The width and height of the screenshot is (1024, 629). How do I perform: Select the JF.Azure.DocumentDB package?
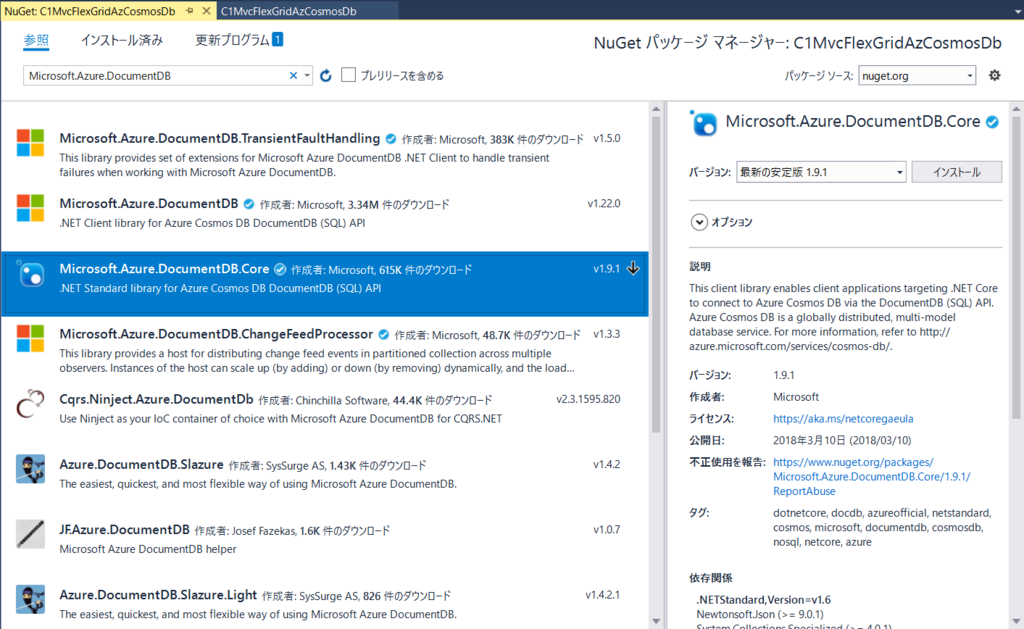click(124, 530)
